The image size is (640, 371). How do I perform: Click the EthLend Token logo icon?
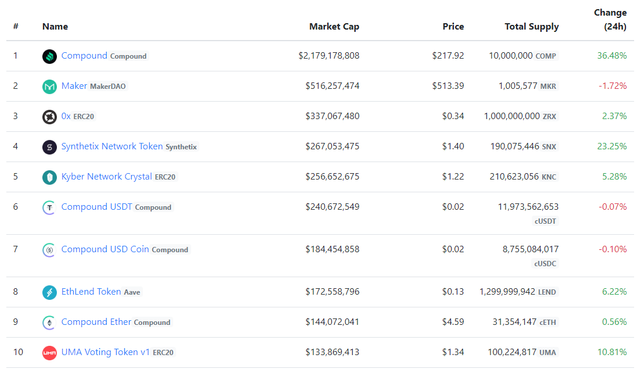click(x=49, y=292)
